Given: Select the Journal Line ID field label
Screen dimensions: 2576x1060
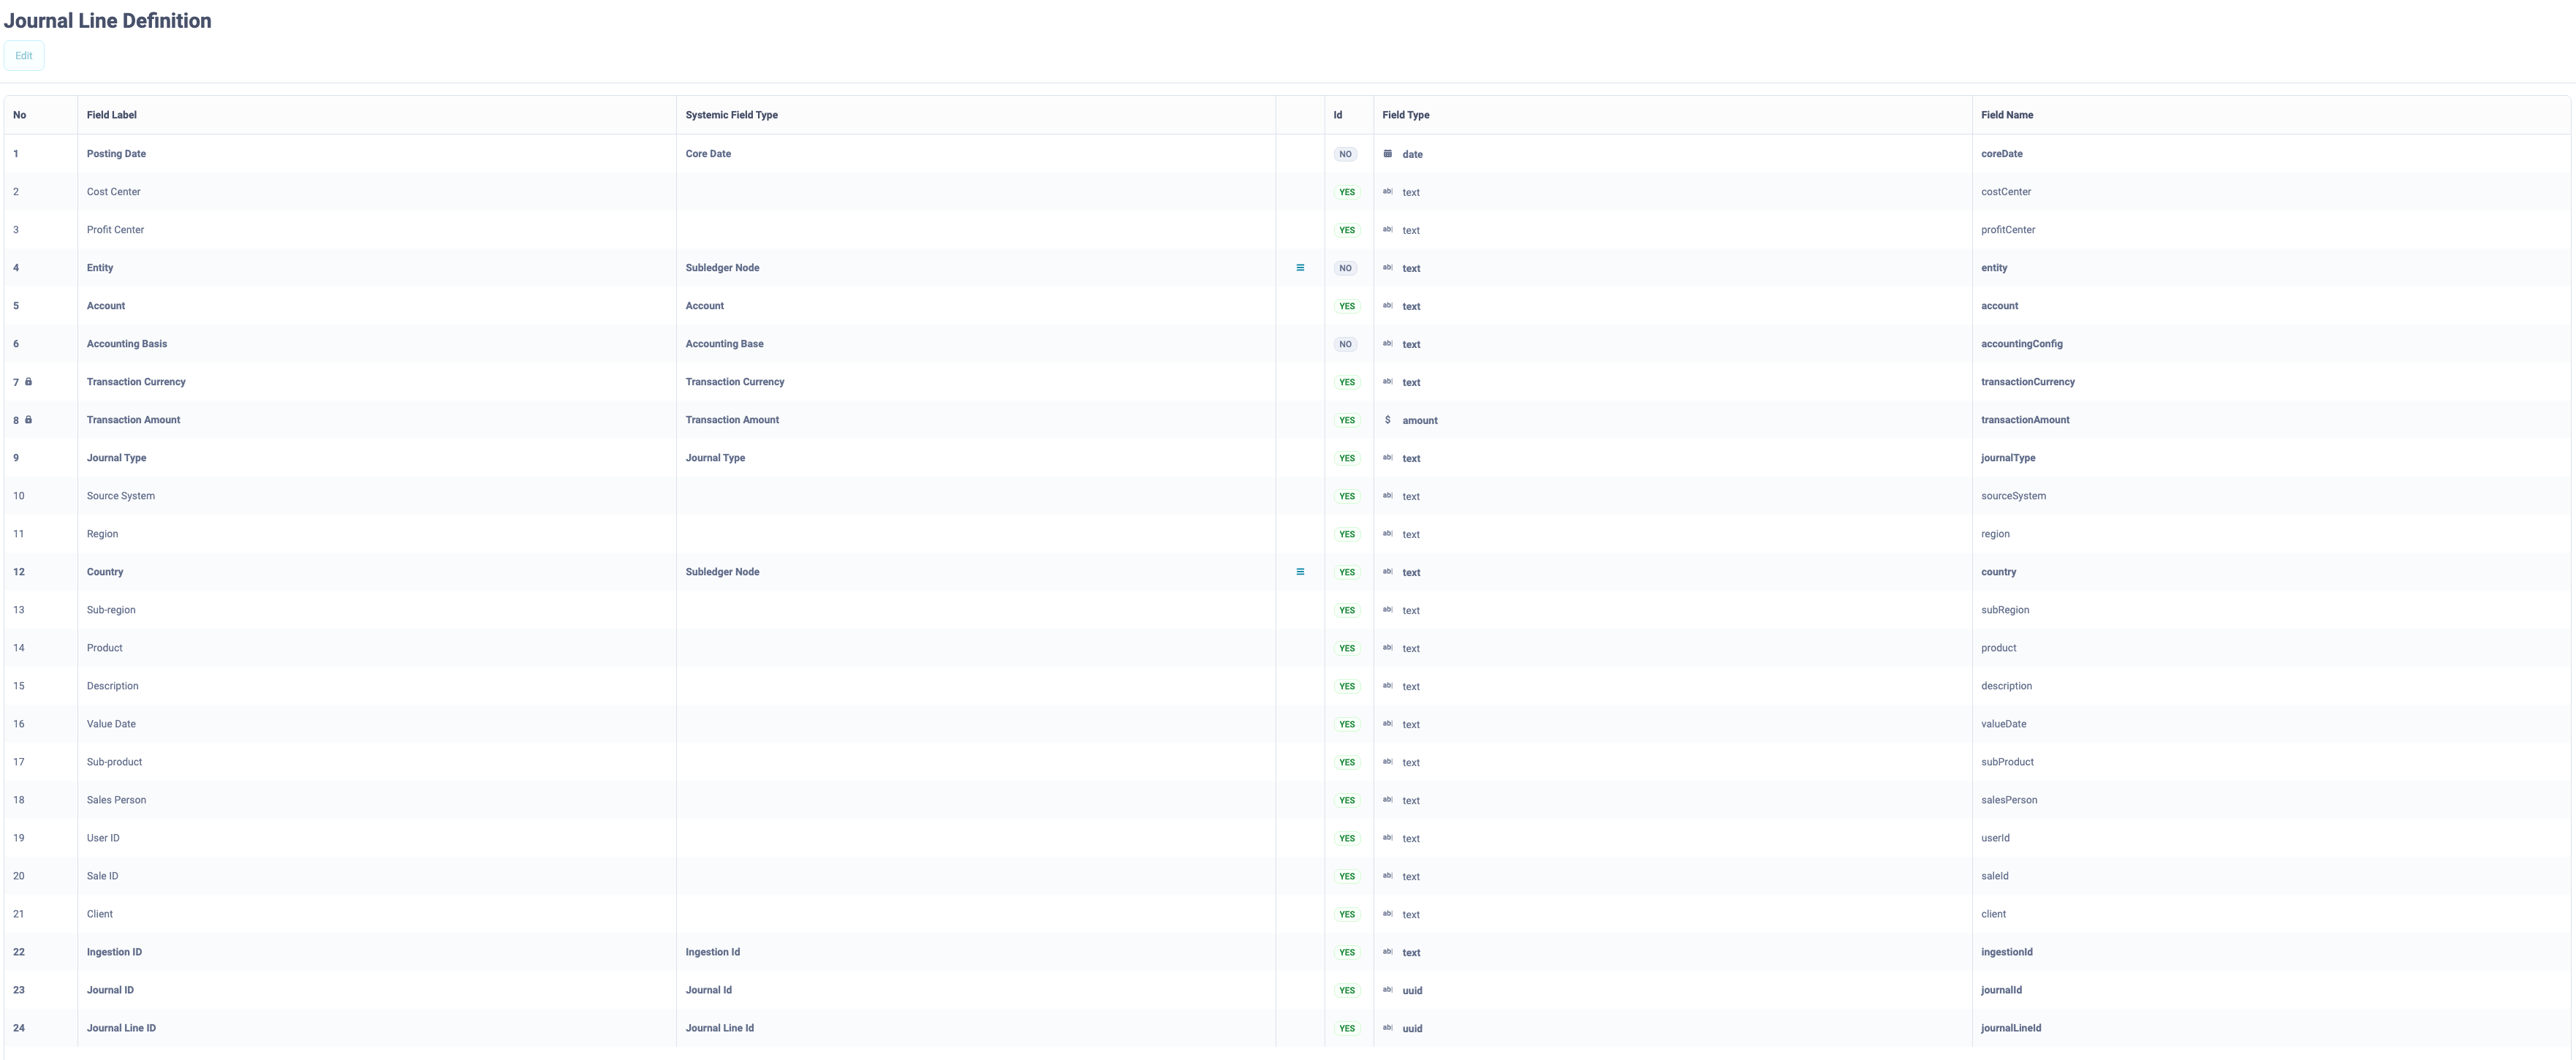Looking at the screenshot, I should coord(121,1028).
